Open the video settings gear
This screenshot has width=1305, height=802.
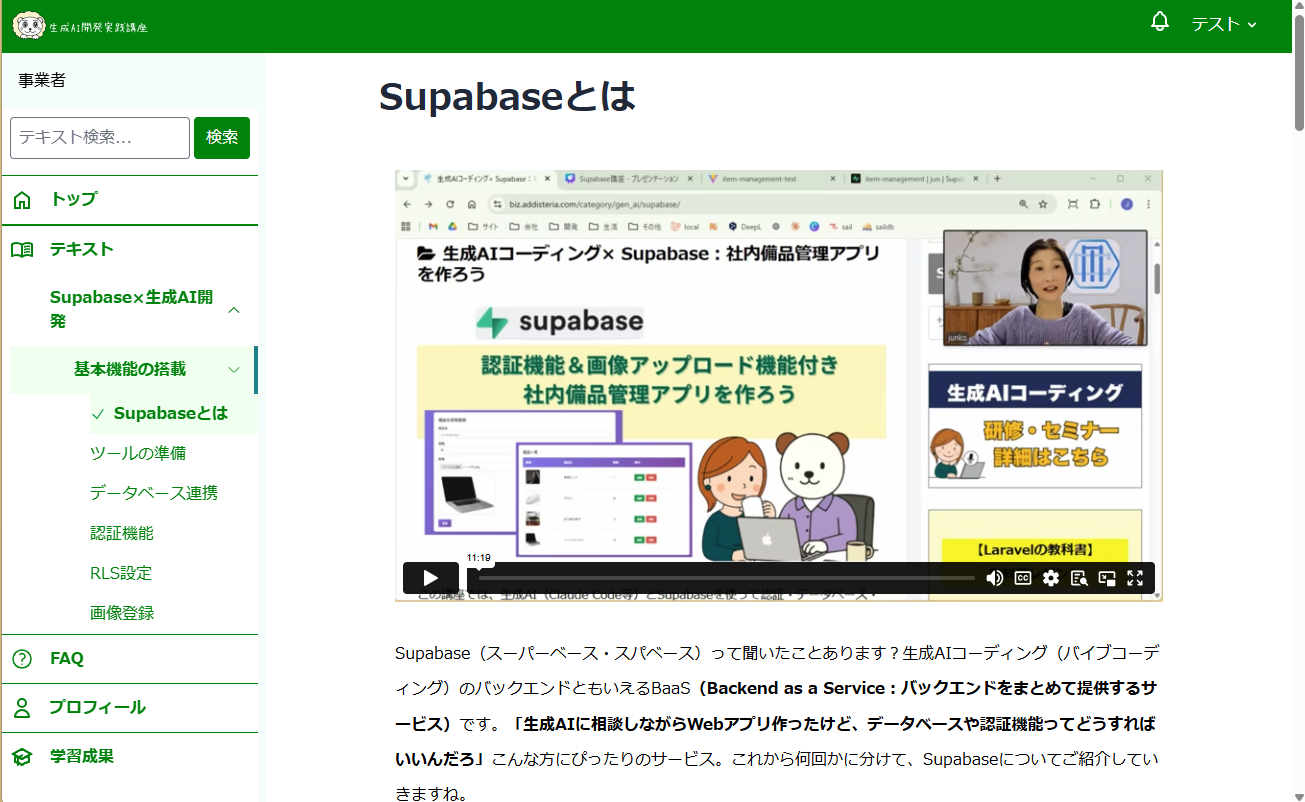[1050, 578]
